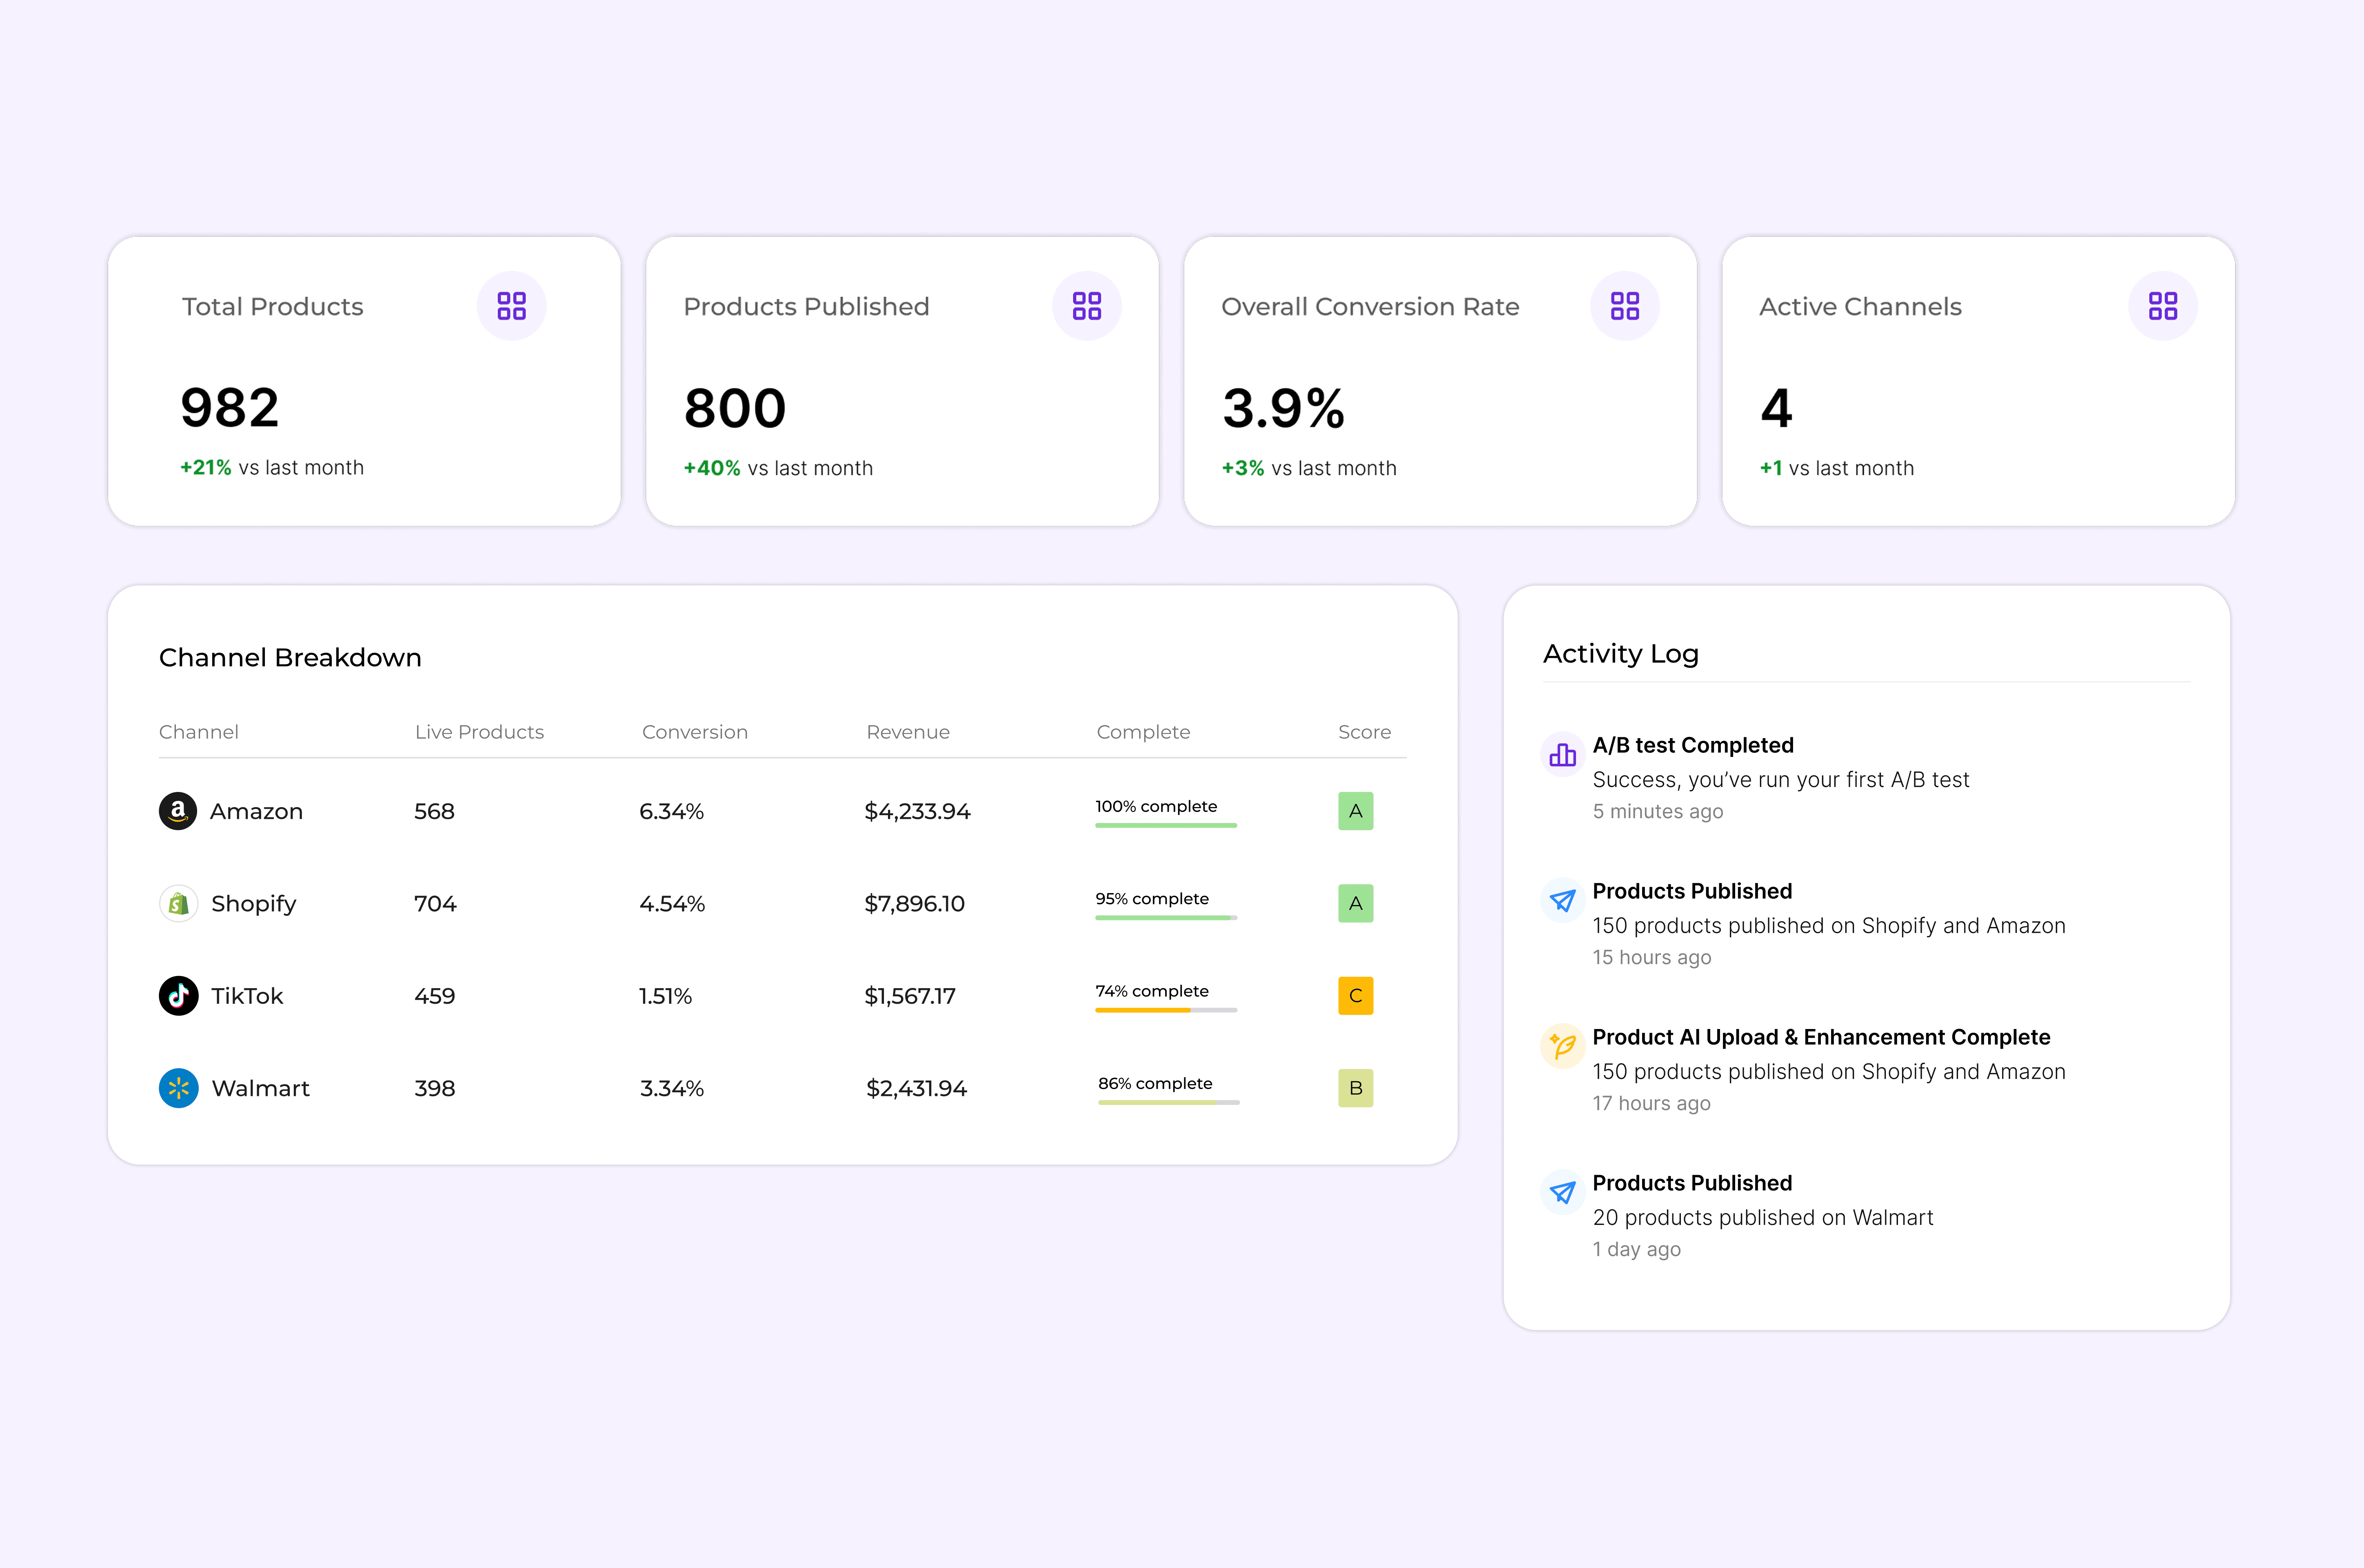Click Walmart conversion value 3.34%
The height and width of the screenshot is (1568, 2364).
[x=672, y=1088]
